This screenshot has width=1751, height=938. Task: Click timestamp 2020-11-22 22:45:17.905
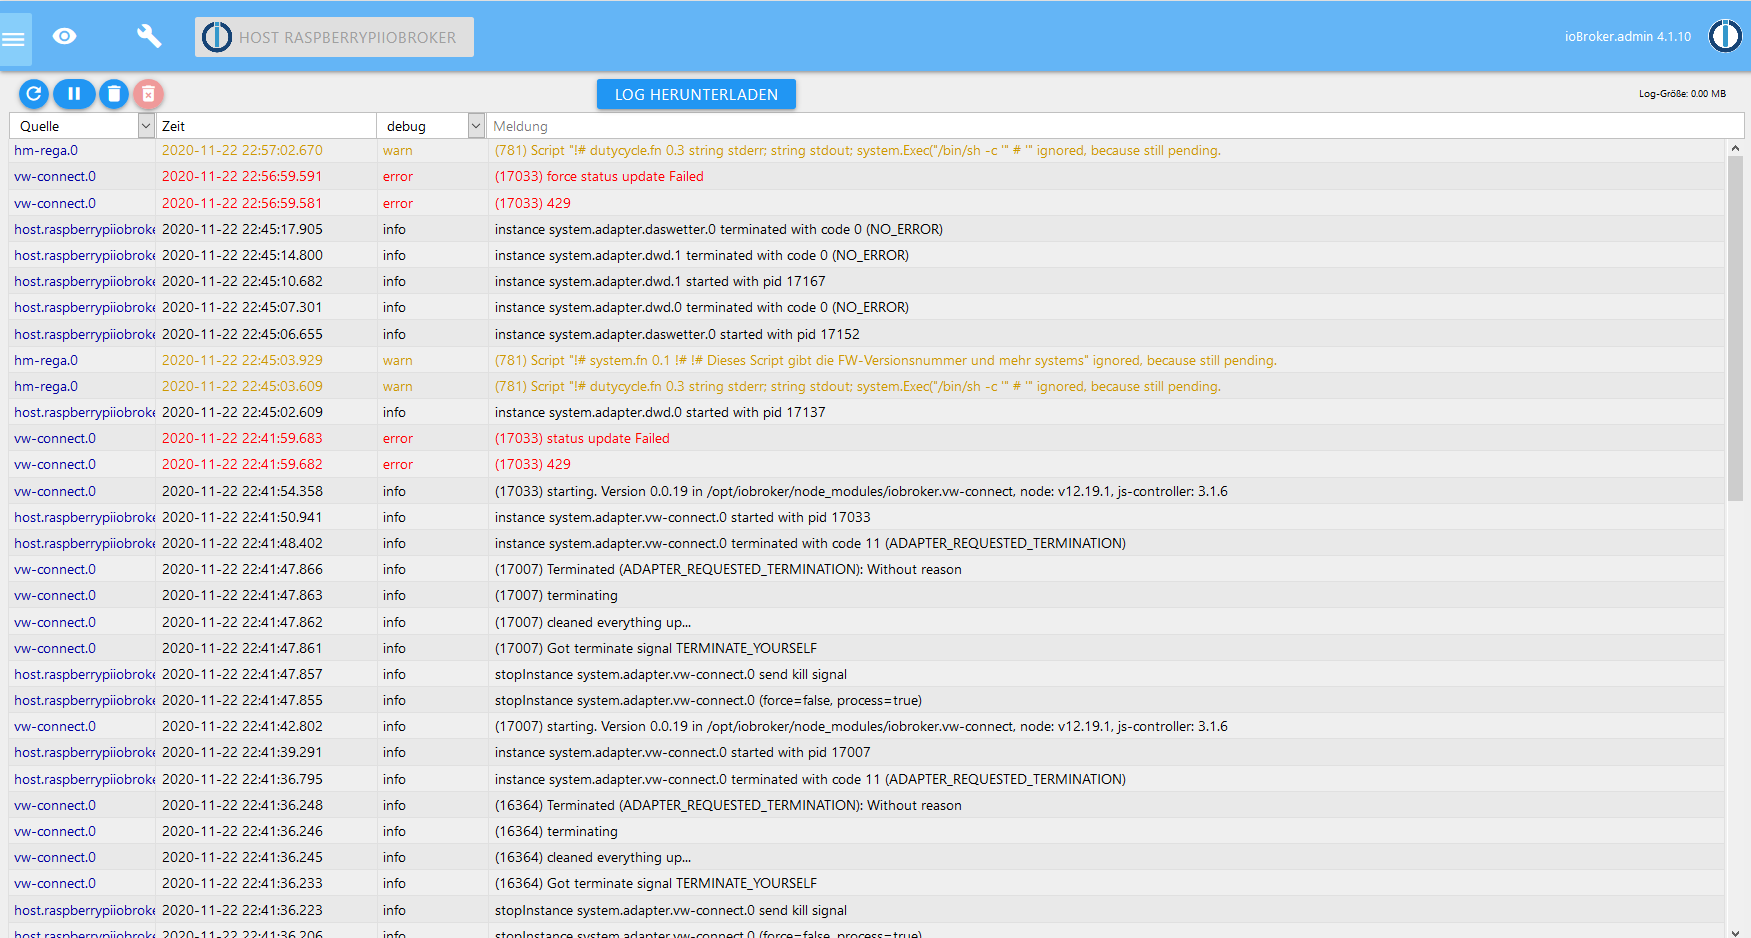click(x=242, y=229)
